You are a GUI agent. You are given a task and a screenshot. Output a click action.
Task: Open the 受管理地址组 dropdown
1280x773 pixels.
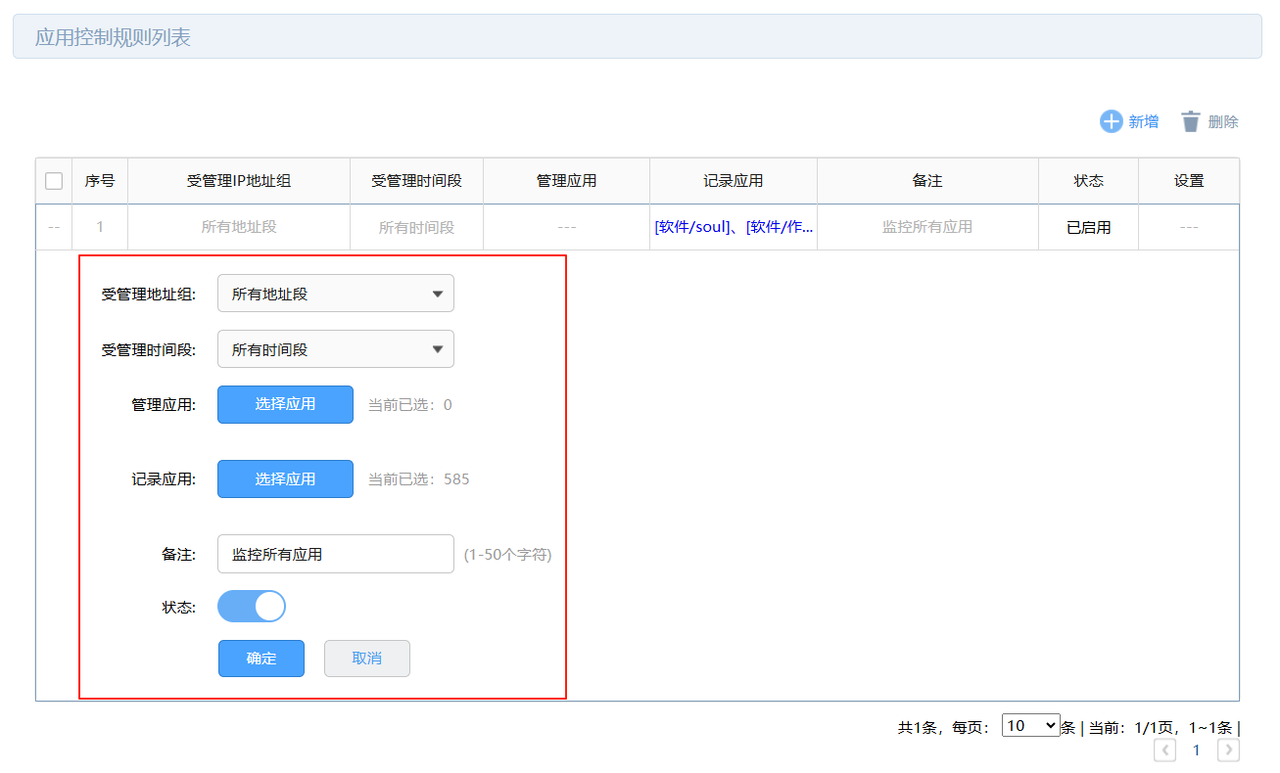click(x=335, y=294)
